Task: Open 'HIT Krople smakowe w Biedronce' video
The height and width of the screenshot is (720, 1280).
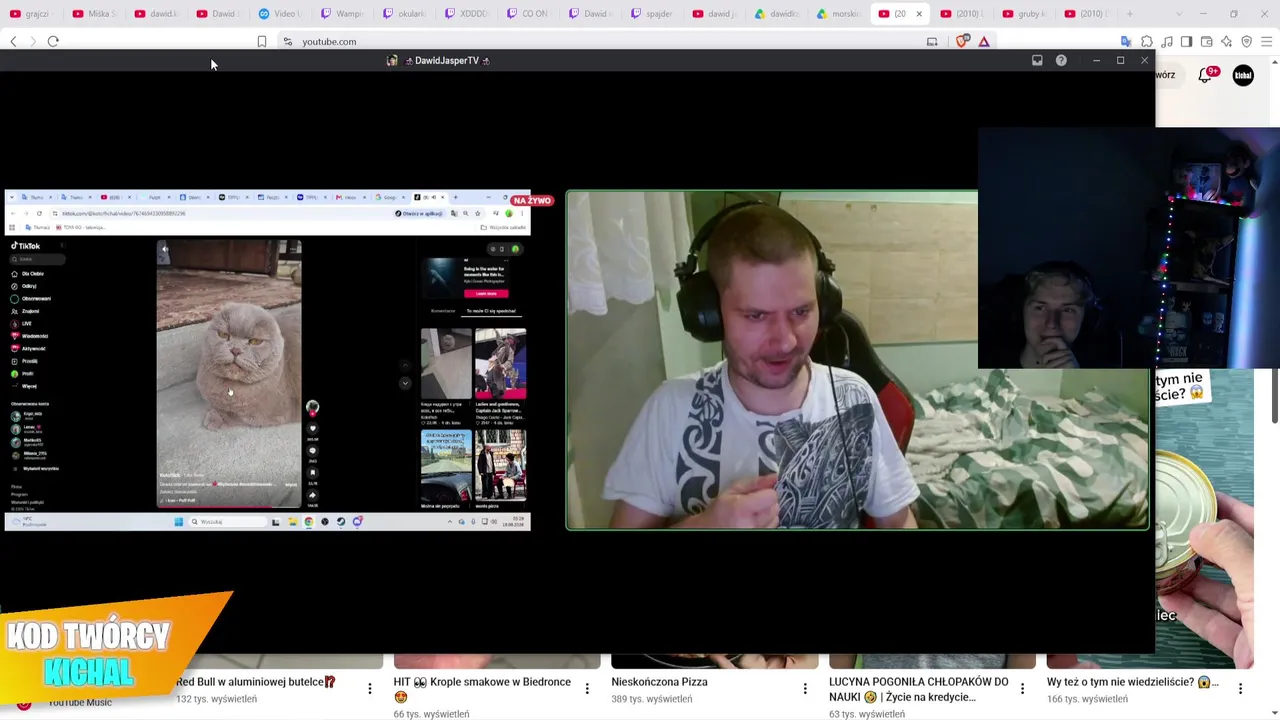Action: pos(482,689)
